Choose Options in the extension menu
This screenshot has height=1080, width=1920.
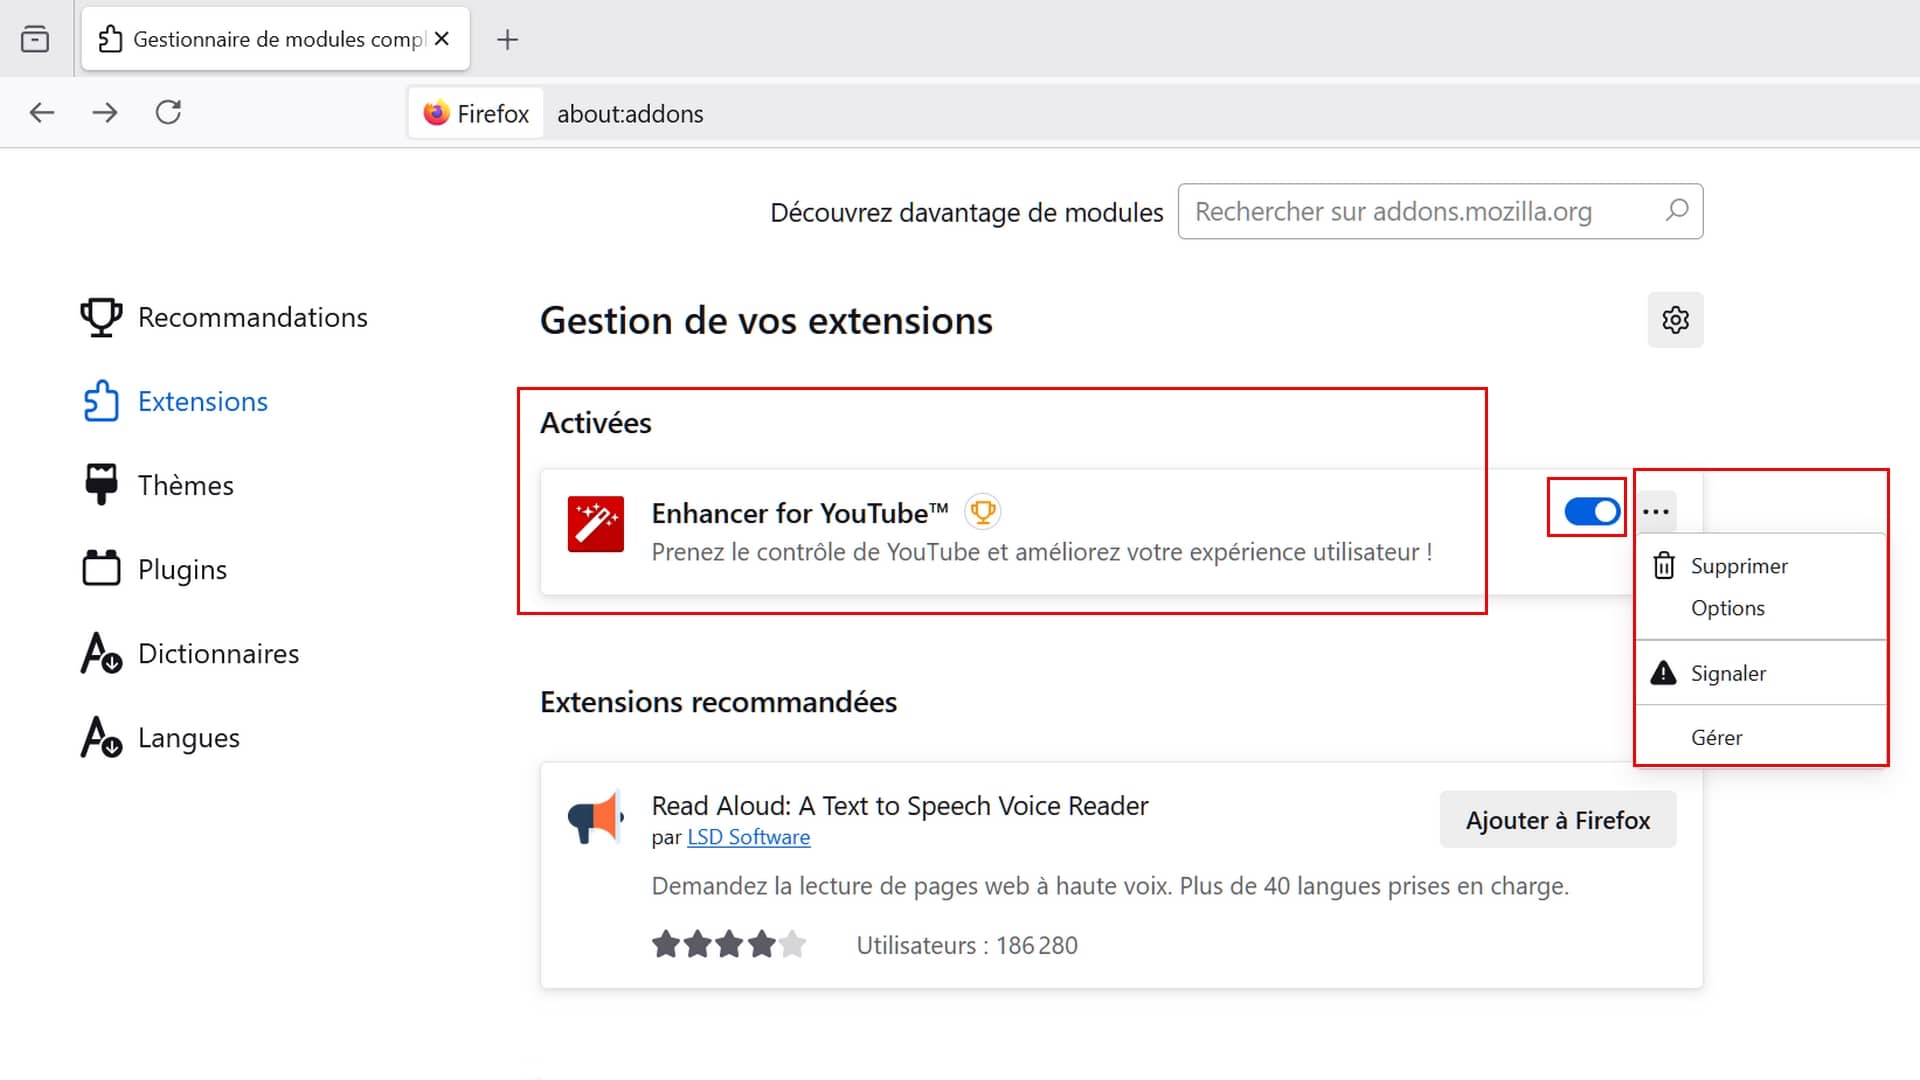click(1727, 608)
